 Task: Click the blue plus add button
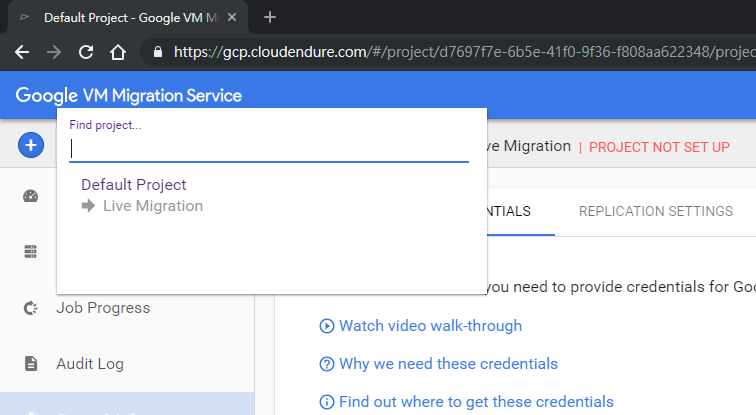pyautogui.click(x=31, y=145)
